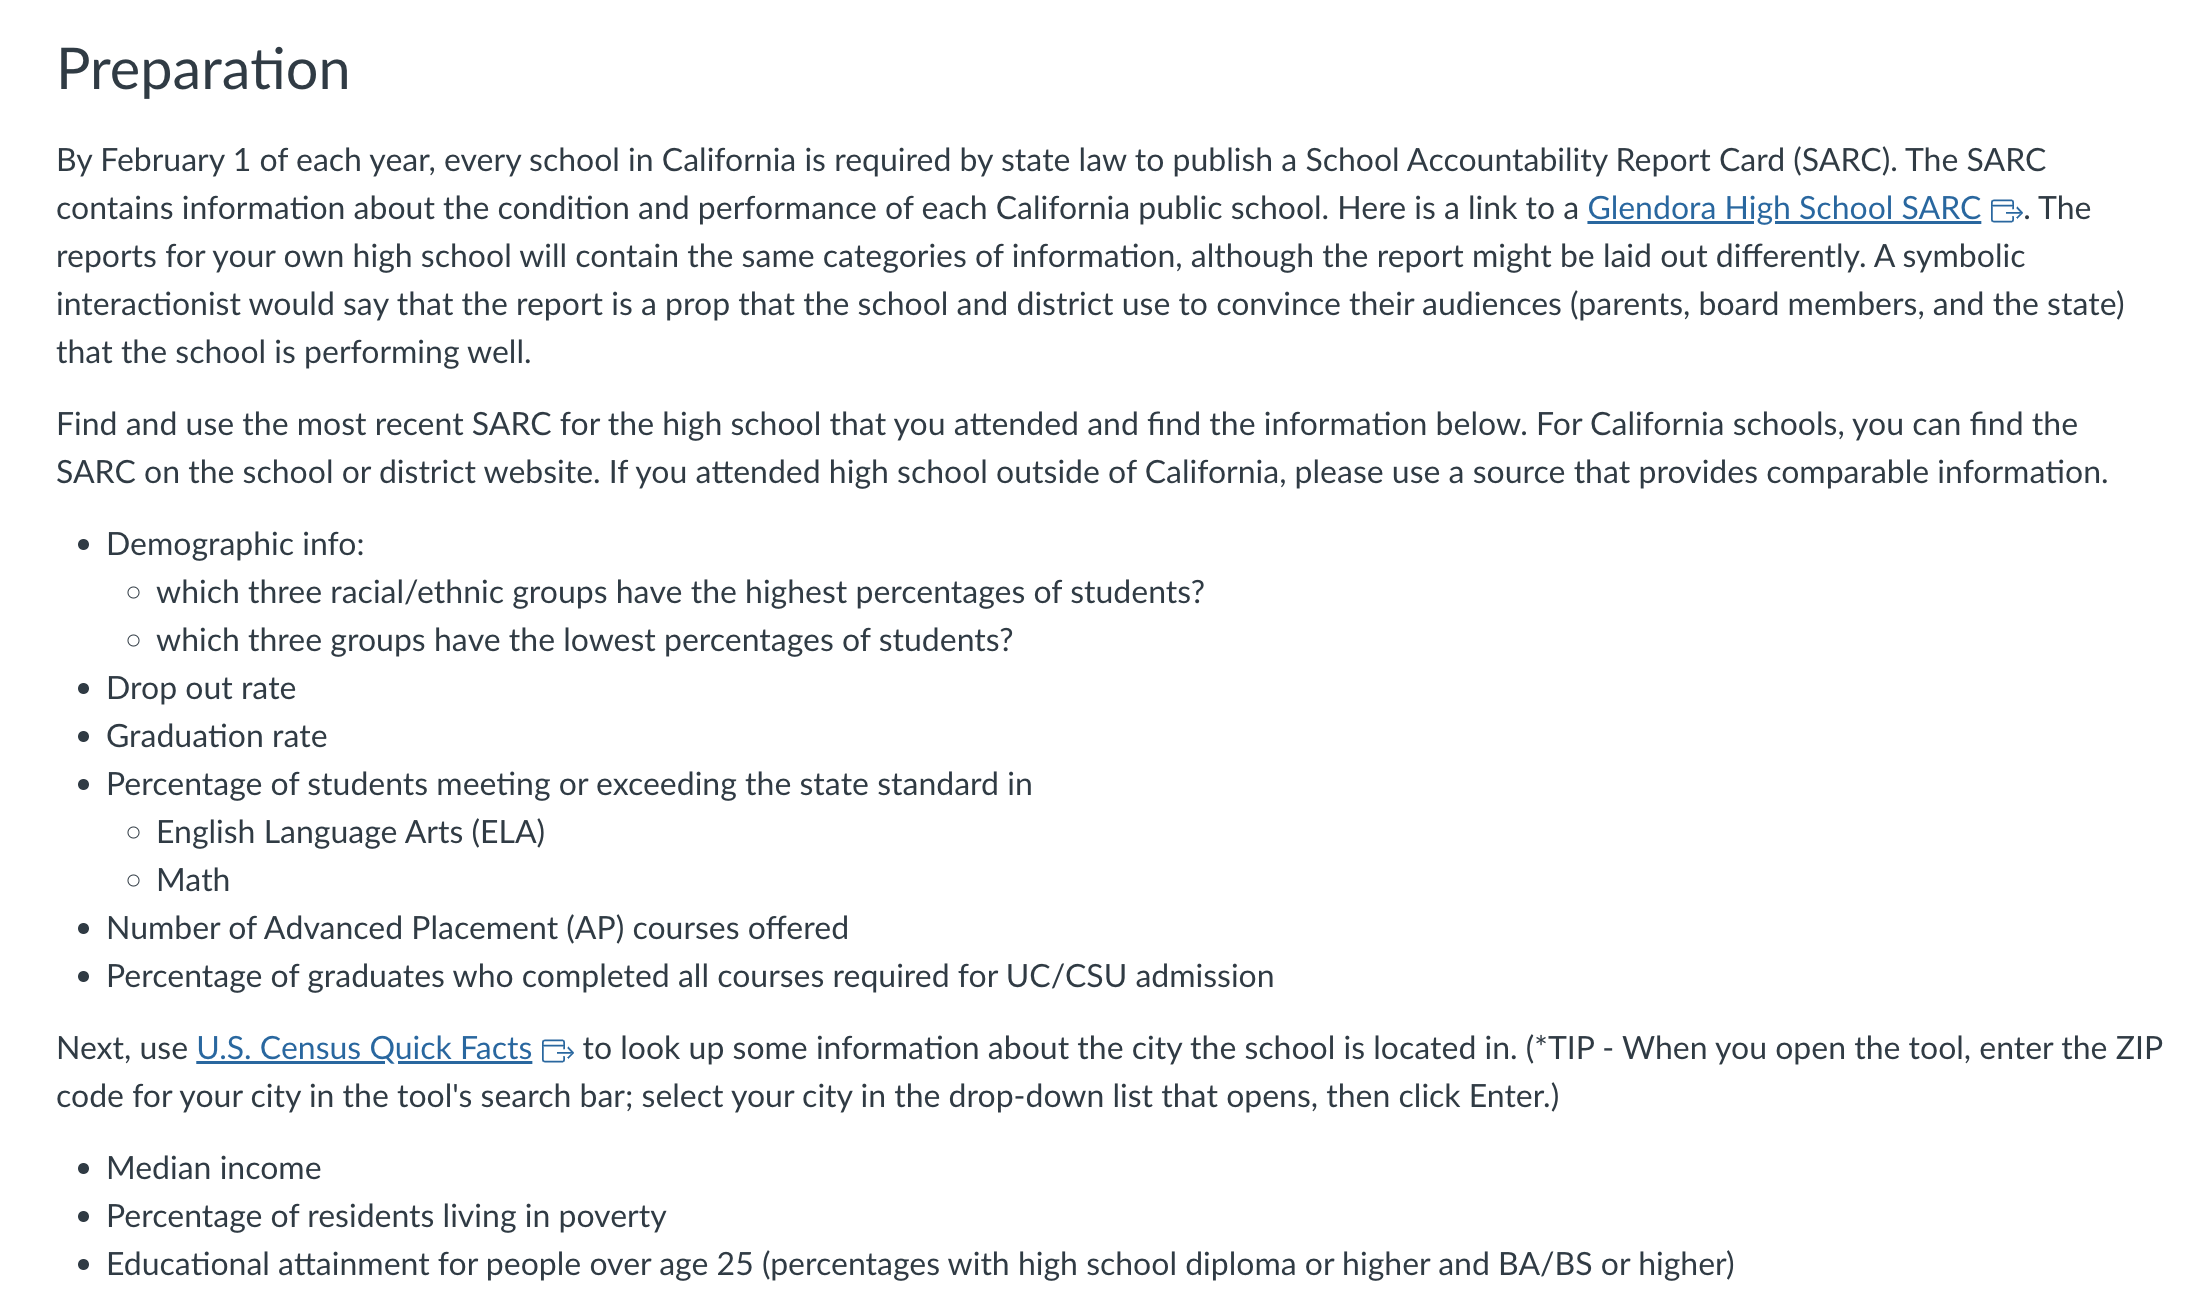Click the 'Graduation rate' list item
The height and width of the screenshot is (1302, 2192).
click(217, 736)
